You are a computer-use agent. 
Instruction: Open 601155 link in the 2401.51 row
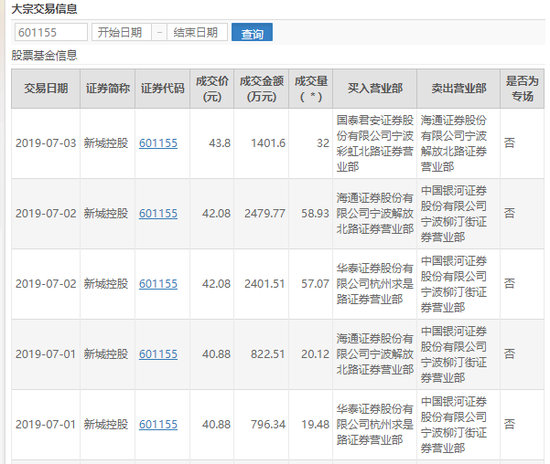tap(158, 284)
